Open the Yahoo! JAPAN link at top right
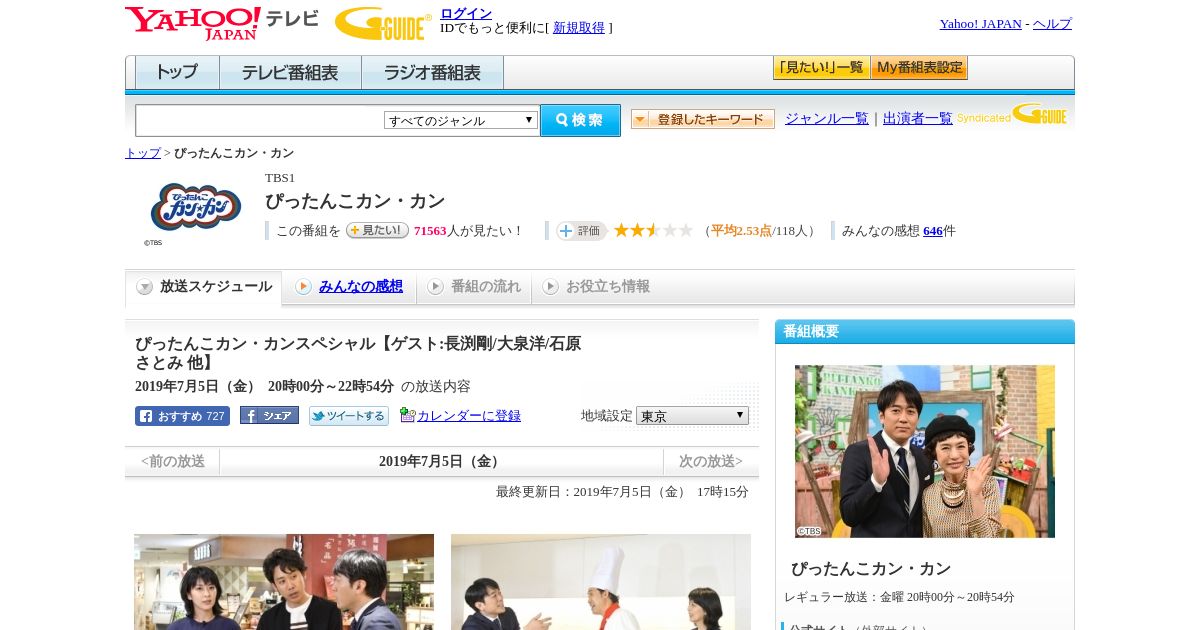Screen dimensions: 1200x630 coord(980,24)
